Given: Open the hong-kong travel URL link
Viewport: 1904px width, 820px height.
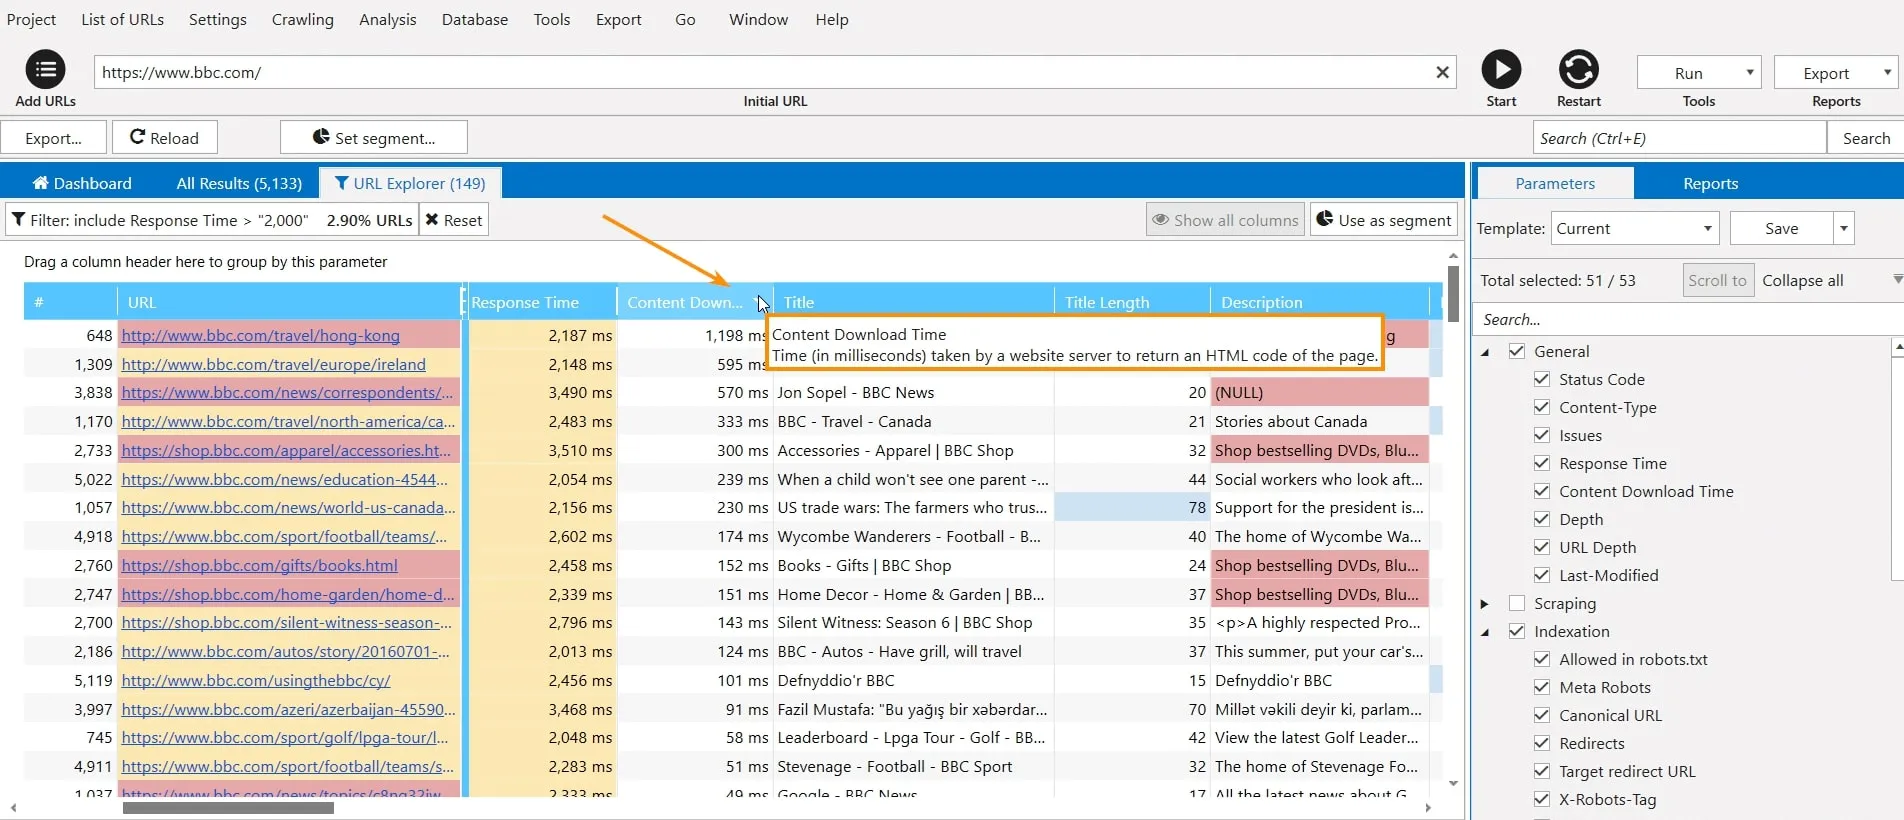Looking at the screenshot, I should (x=260, y=336).
